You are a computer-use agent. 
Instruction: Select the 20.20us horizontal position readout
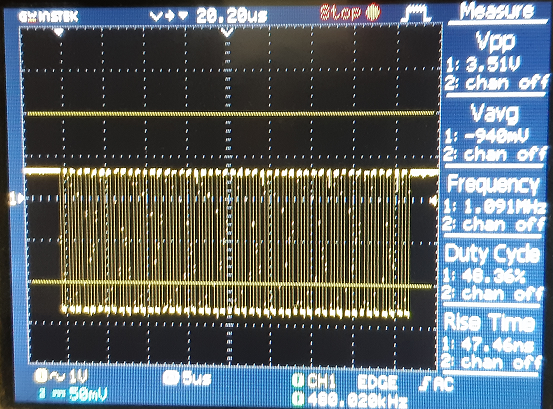(232, 16)
